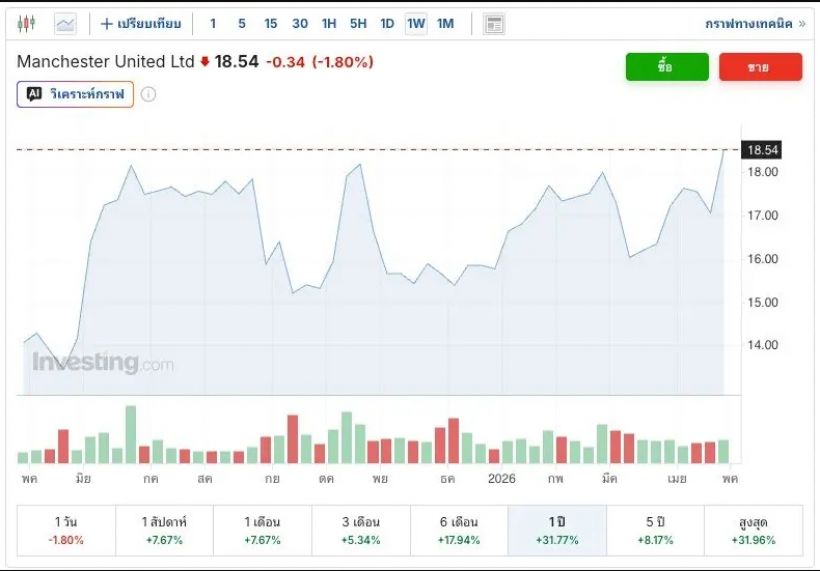Choose the 6 เดือน range tab
820x571 pixels.
click(x=459, y=530)
